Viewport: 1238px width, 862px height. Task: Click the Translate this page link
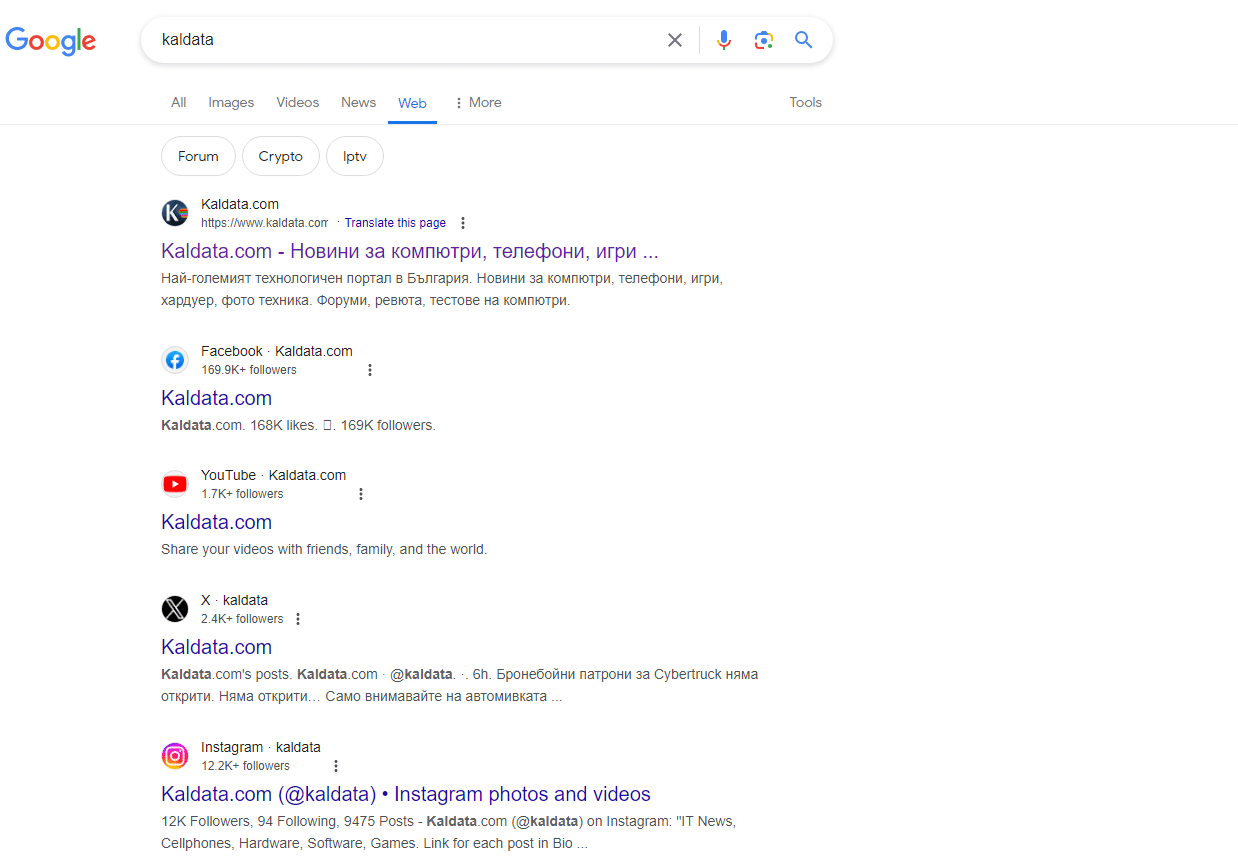tap(395, 223)
